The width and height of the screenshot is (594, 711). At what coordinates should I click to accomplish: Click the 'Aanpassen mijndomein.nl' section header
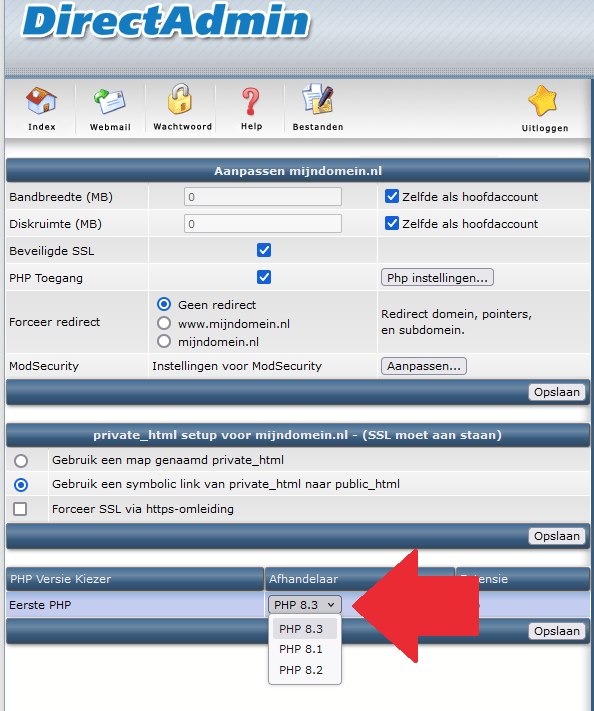pos(298,171)
